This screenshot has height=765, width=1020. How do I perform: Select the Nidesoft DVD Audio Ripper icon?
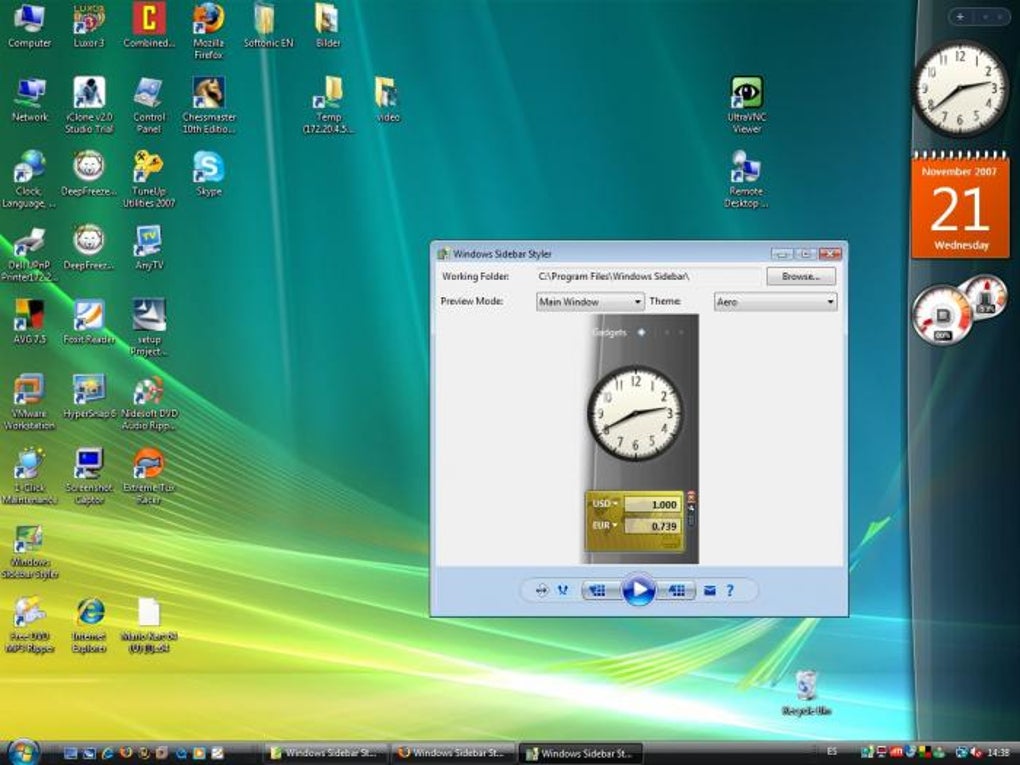pyautogui.click(x=149, y=402)
